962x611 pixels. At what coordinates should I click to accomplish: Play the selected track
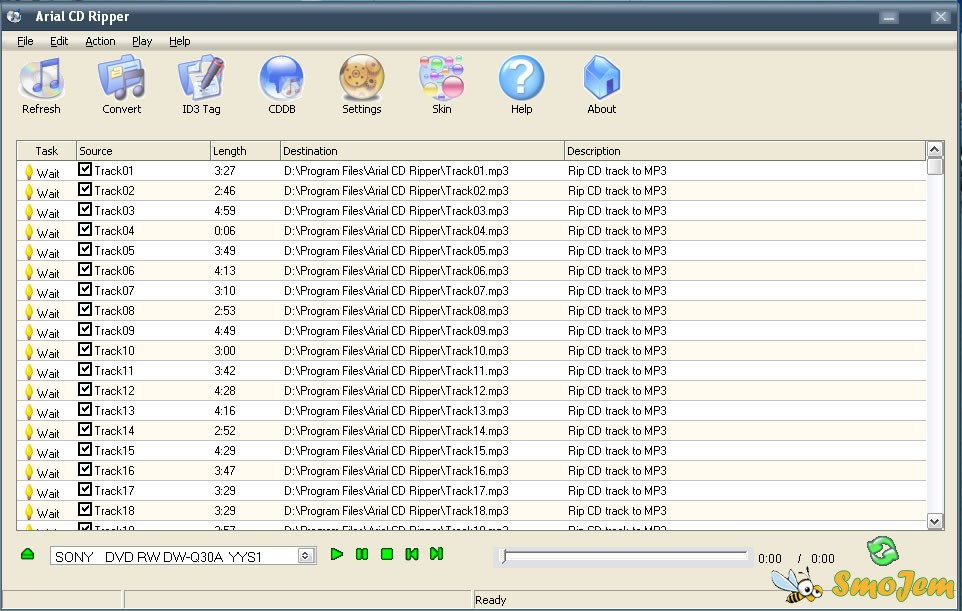pyautogui.click(x=337, y=555)
